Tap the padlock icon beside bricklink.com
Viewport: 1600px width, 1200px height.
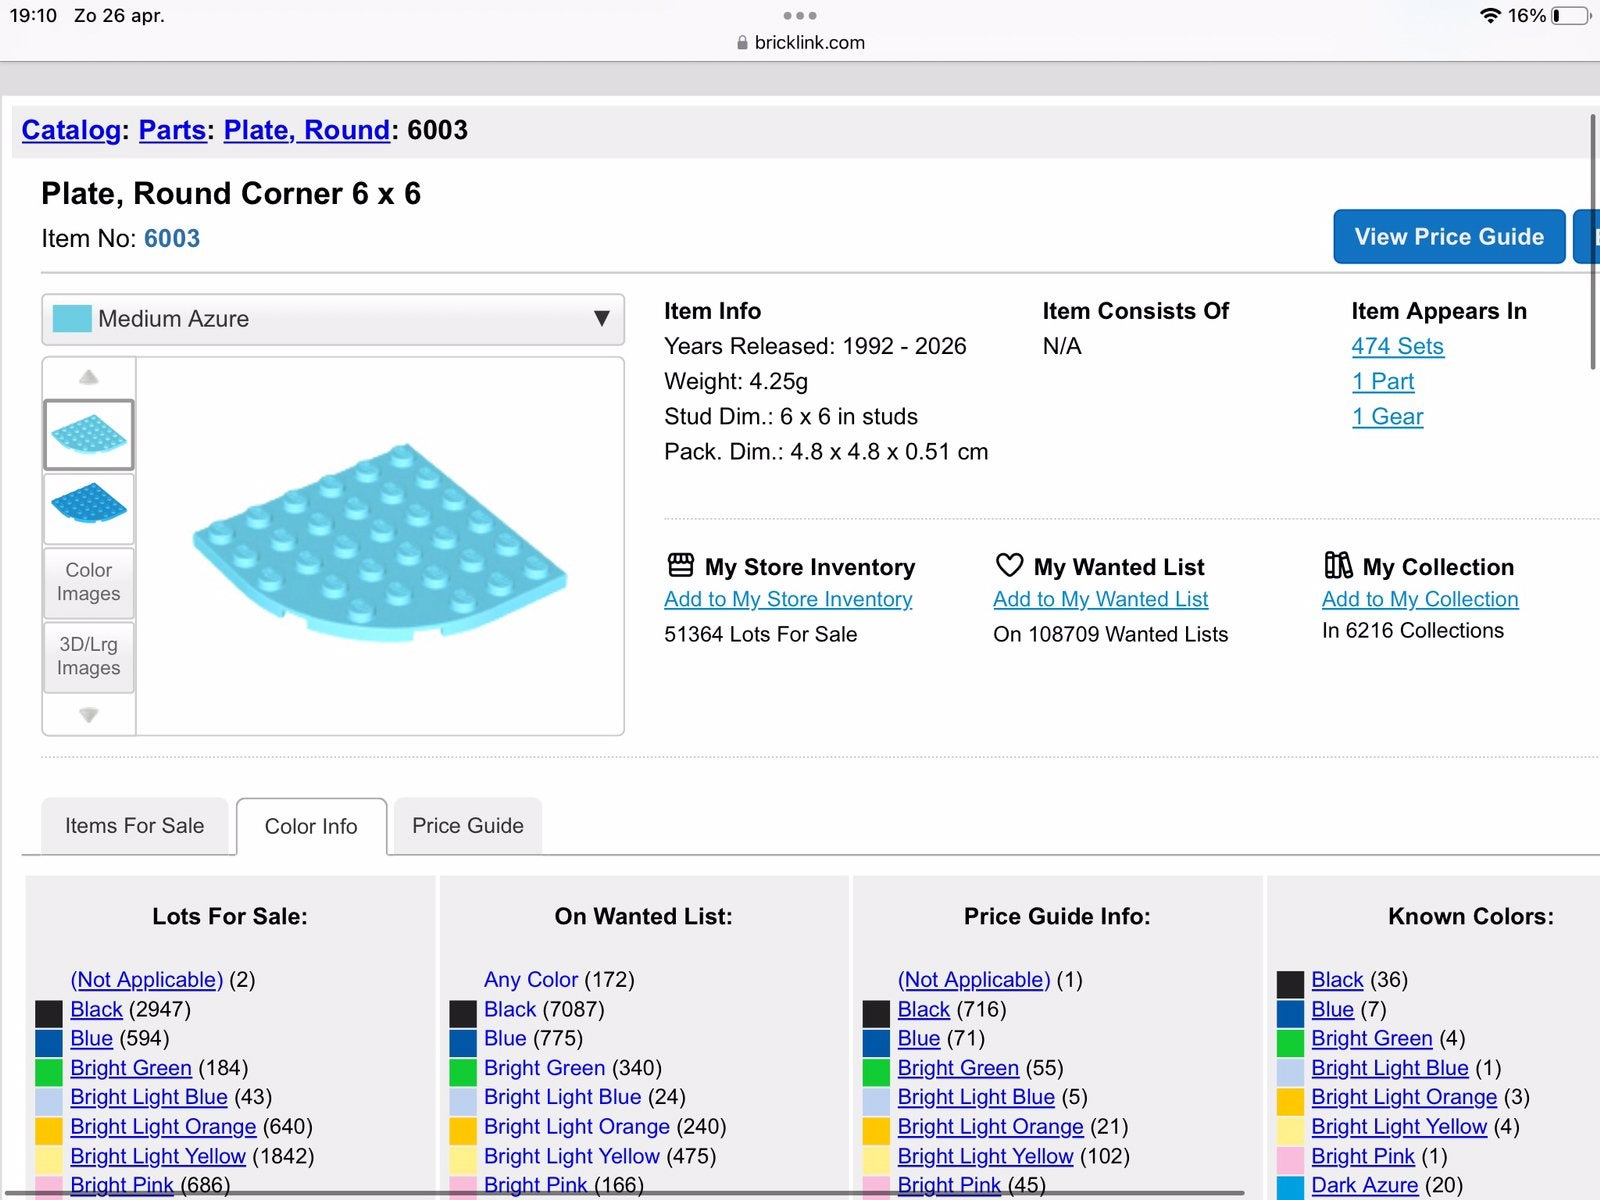(x=742, y=43)
